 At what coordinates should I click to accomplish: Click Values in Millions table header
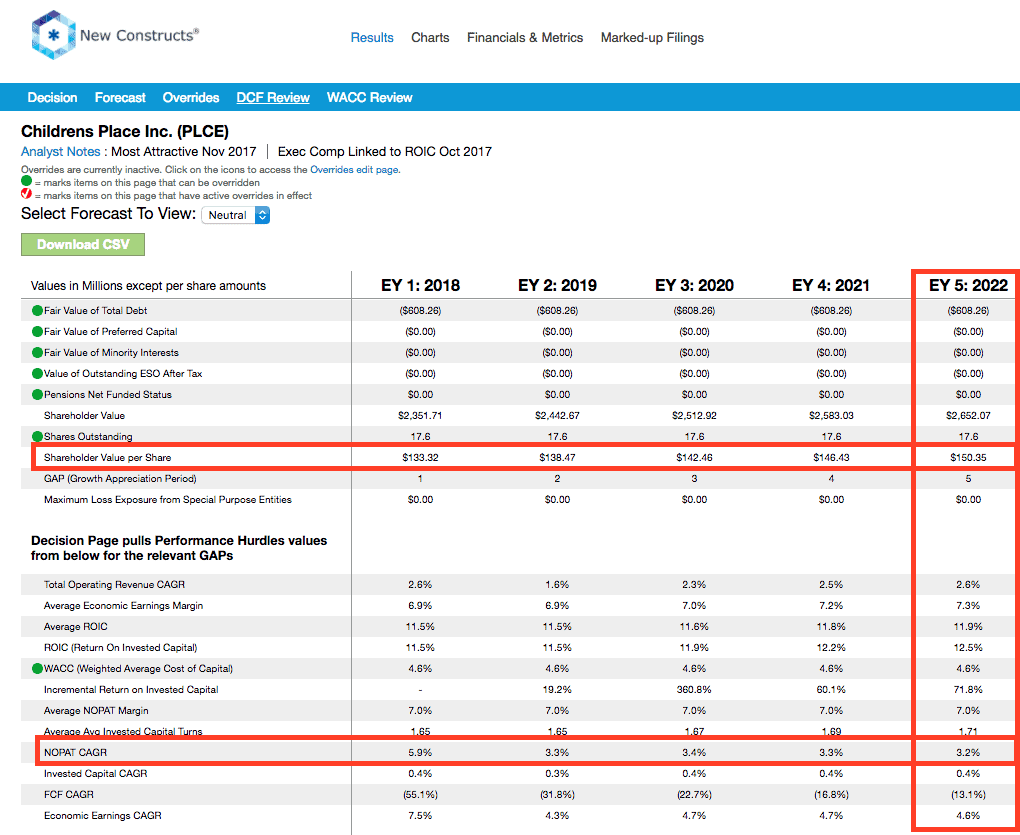(x=148, y=285)
